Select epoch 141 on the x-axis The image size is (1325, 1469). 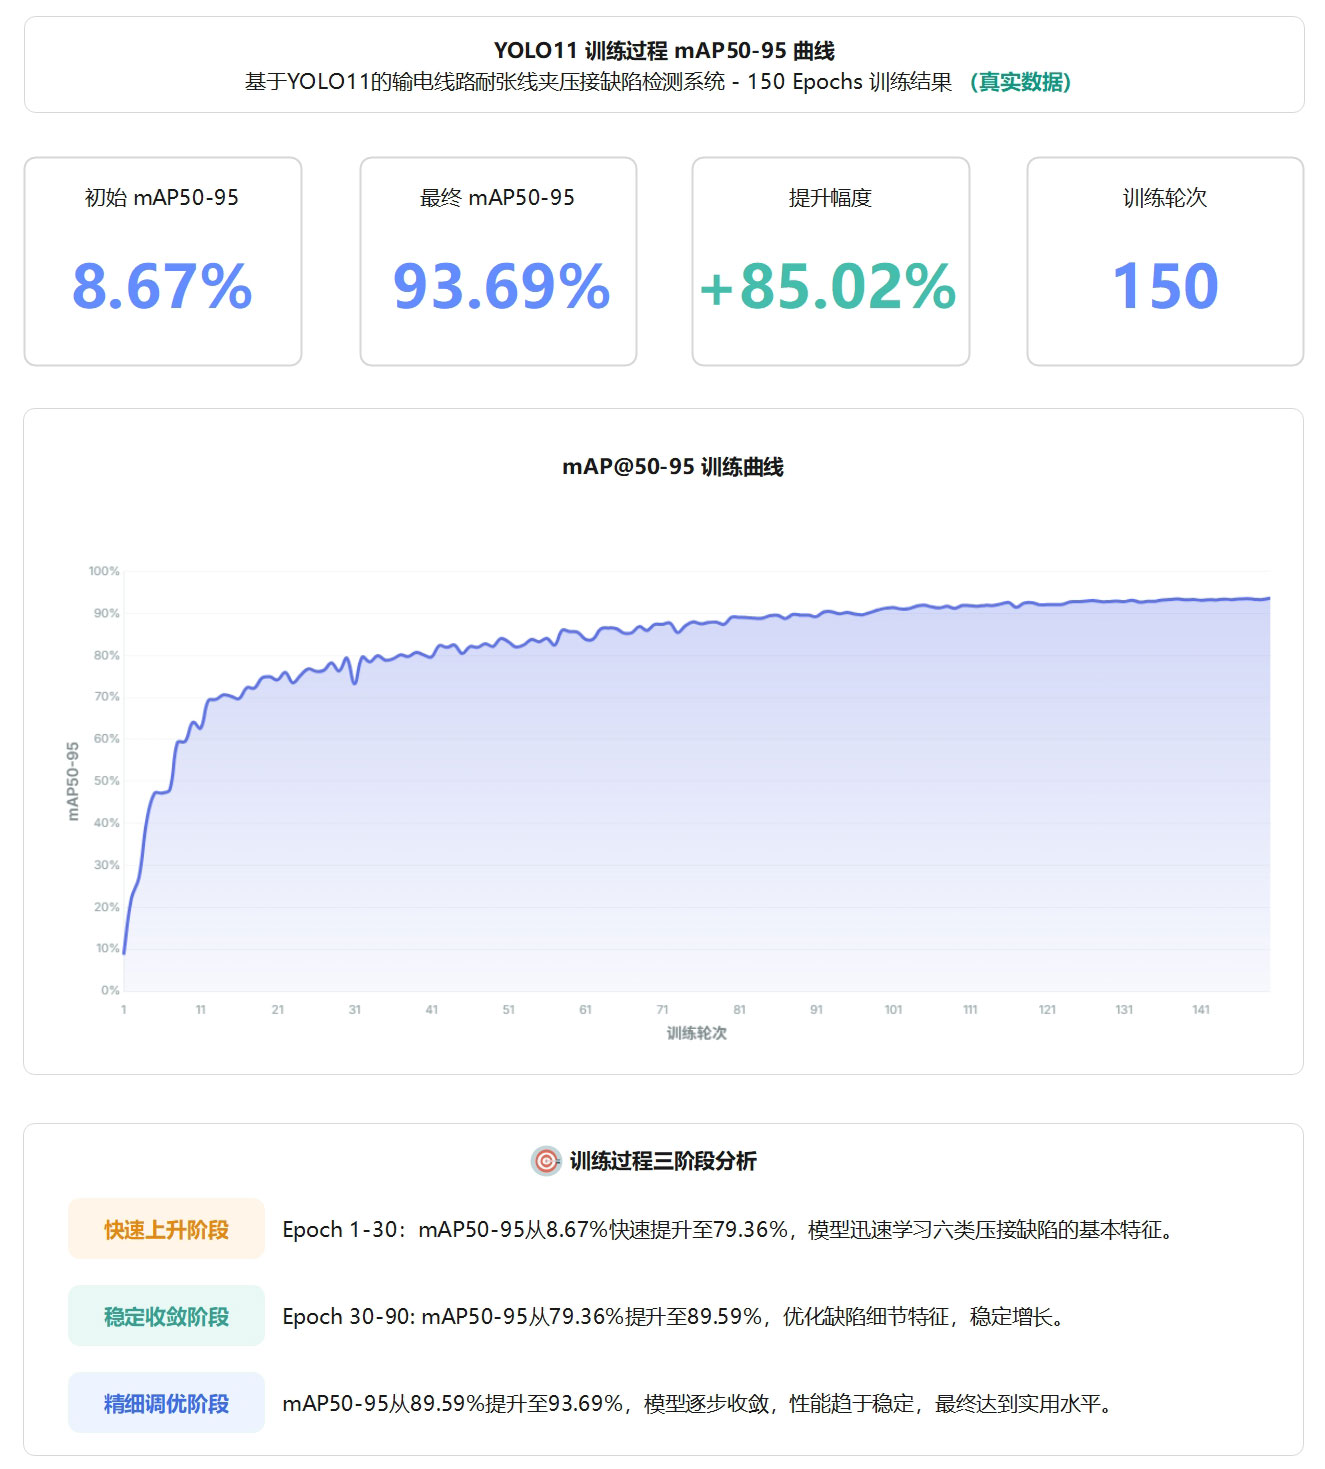tap(1201, 1010)
